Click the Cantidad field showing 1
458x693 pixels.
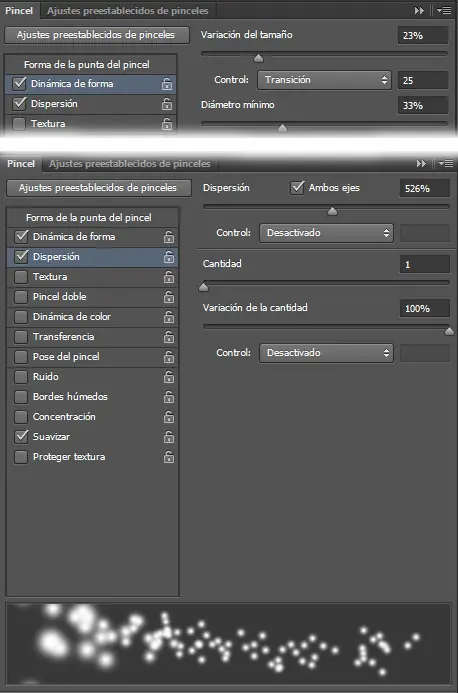coord(424,264)
